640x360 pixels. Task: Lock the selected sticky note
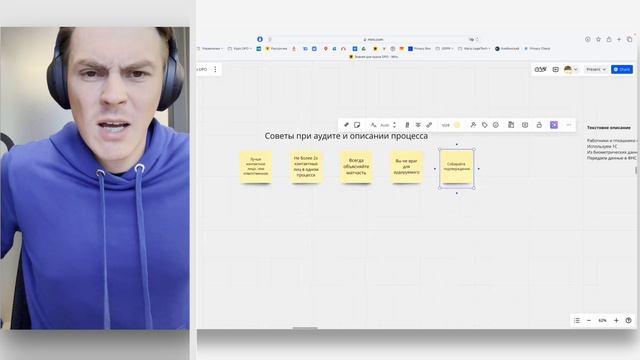pos(539,125)
